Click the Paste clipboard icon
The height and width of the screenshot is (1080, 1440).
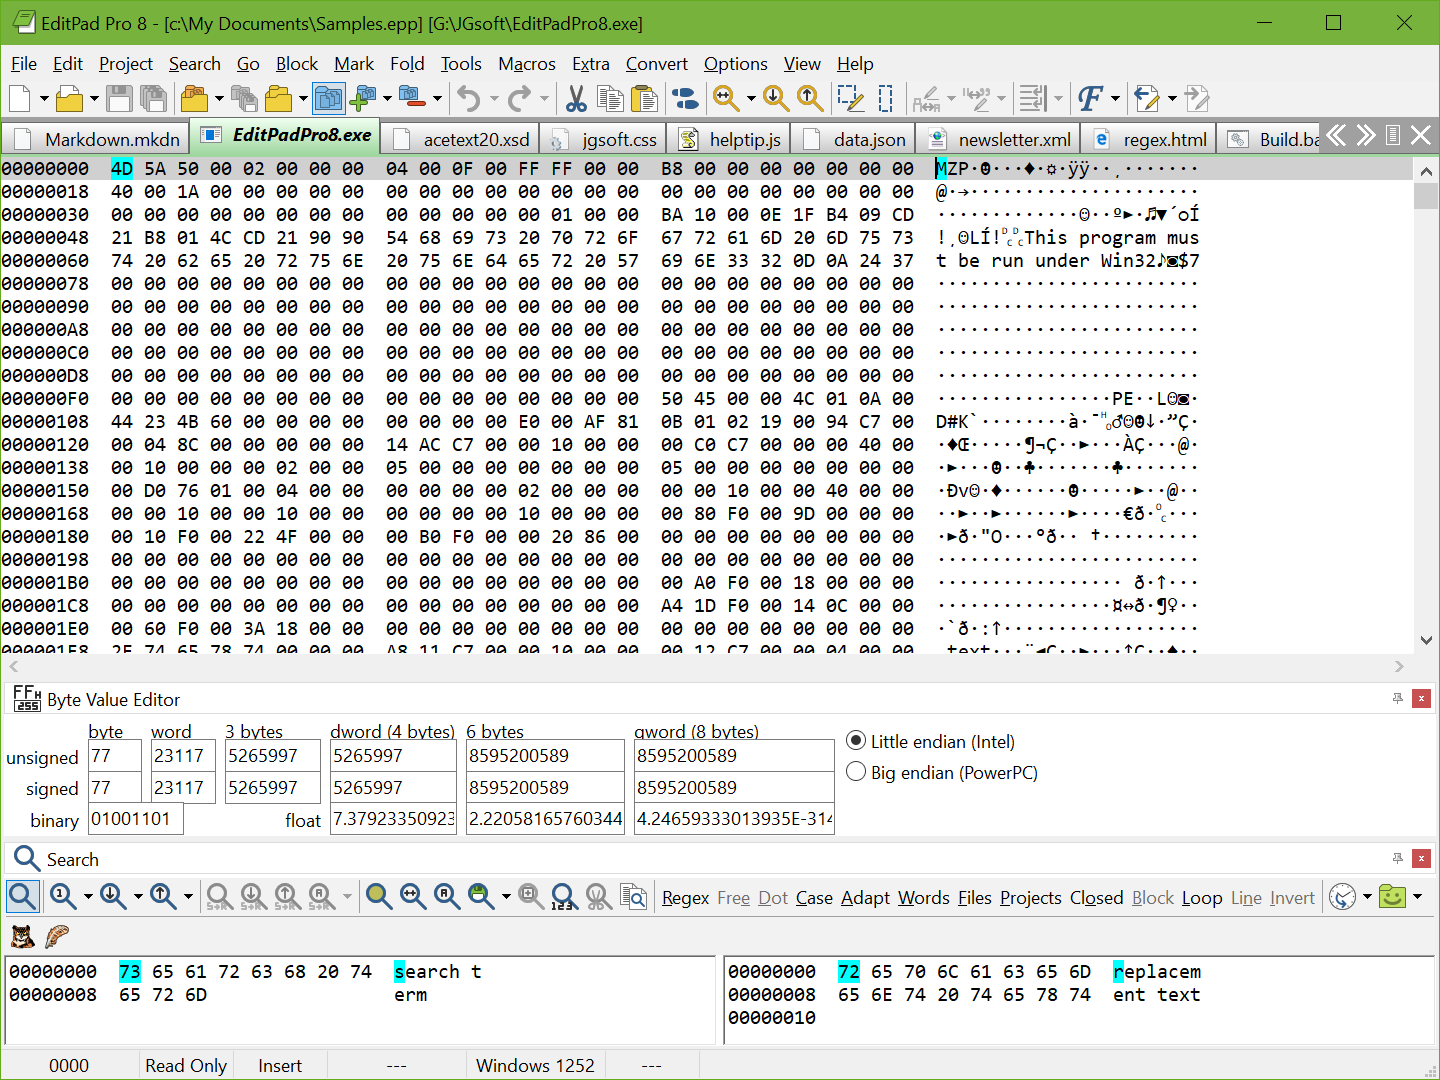click(645, 98)
